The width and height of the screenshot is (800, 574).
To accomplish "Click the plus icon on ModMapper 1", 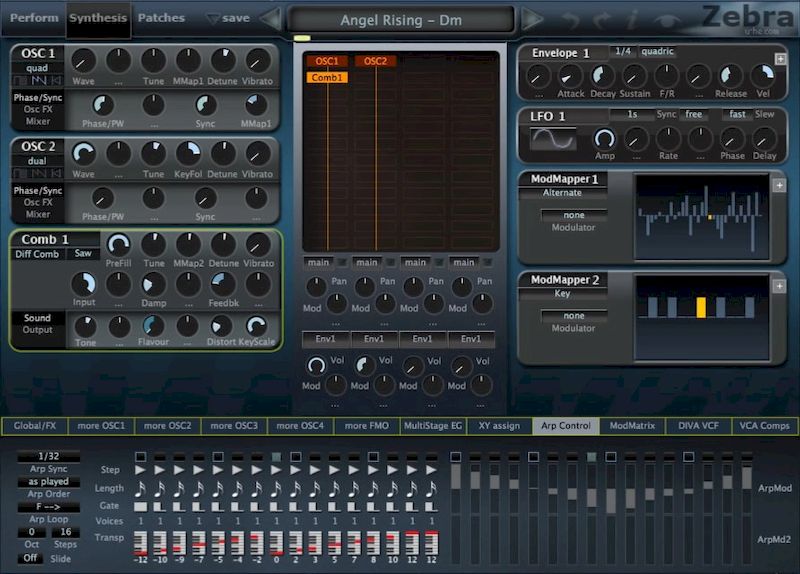I will coord(779,185).
